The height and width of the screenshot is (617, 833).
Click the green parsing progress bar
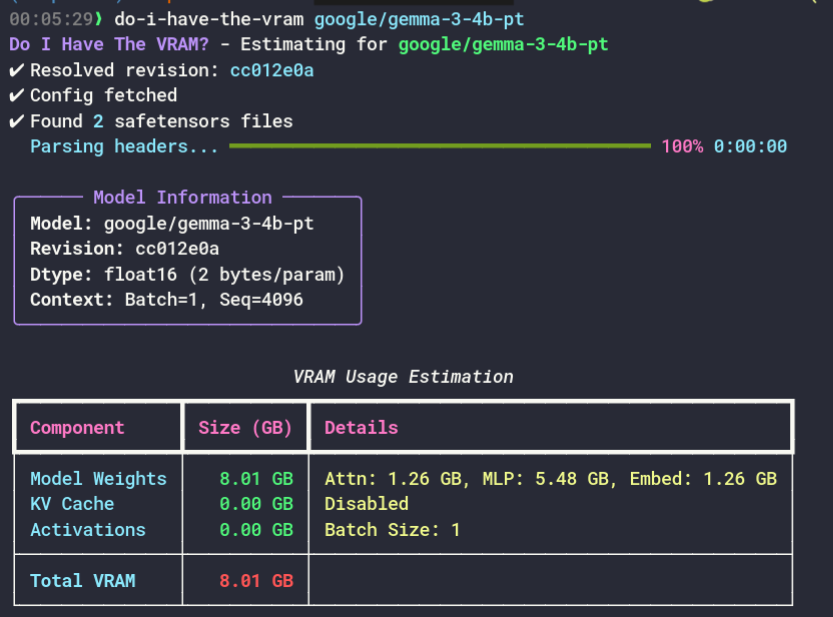(x=440, y=146)
